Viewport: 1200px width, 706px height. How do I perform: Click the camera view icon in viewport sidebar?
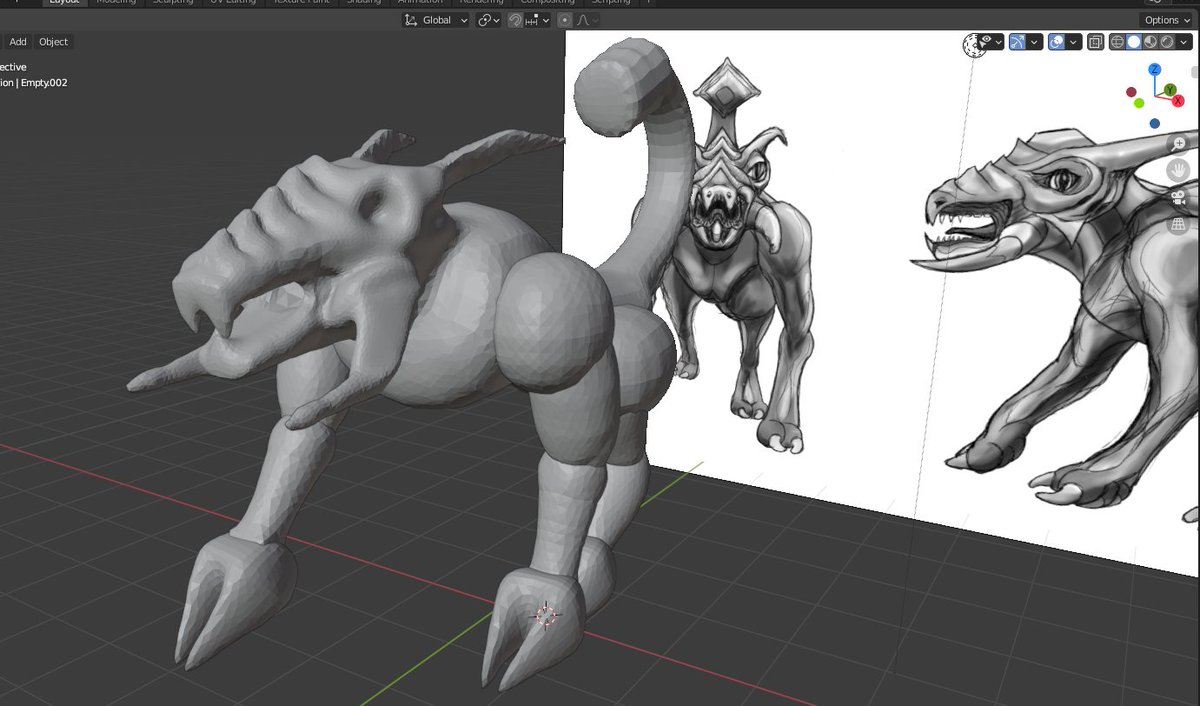[x=1177, y=197]
